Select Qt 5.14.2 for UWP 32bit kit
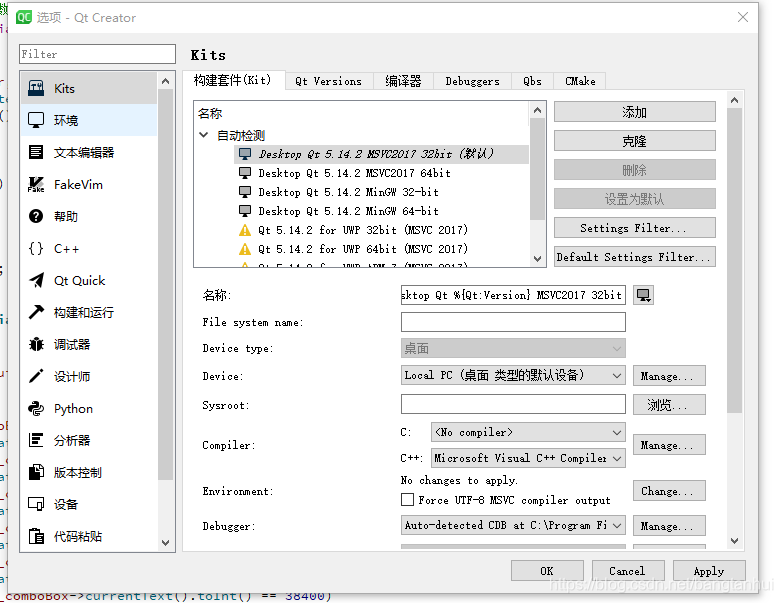Viewport: 783px width, 603px height. pyautogui.click(x=381, y=230)
